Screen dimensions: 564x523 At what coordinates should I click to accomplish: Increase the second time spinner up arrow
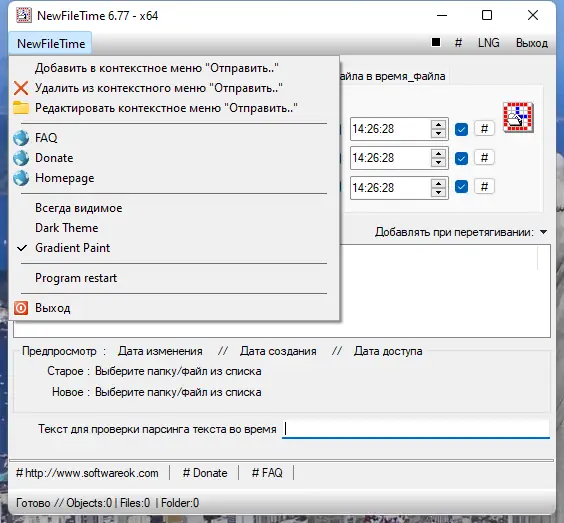438,154
